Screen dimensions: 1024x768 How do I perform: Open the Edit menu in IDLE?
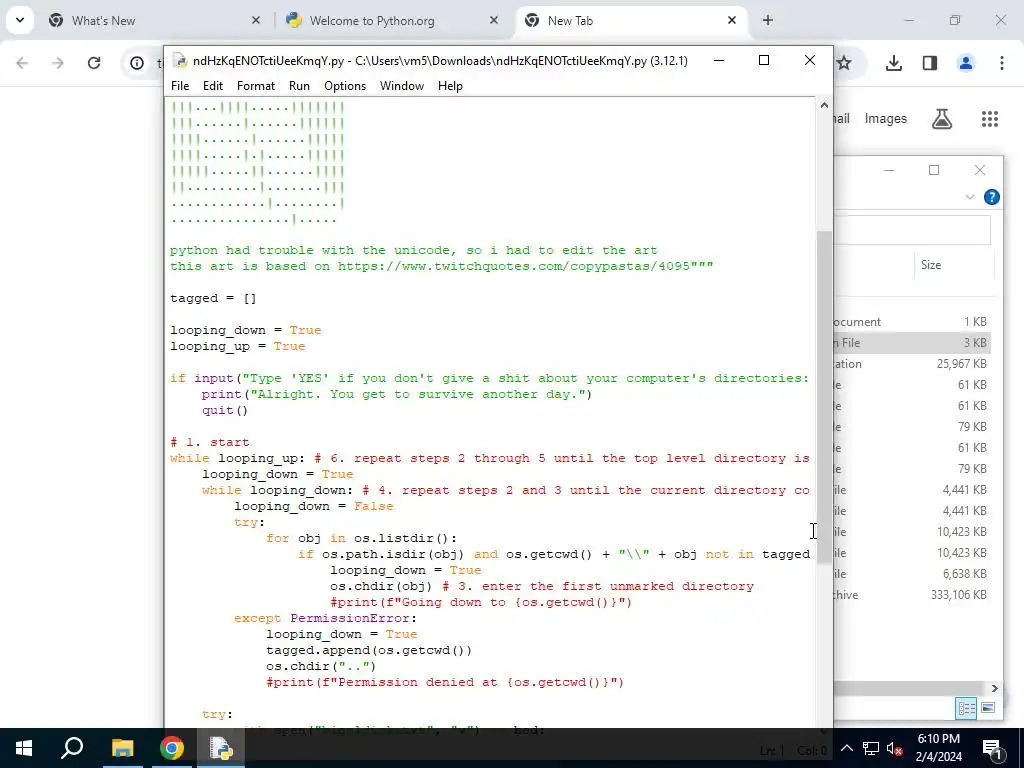click(x=213, y=86)
